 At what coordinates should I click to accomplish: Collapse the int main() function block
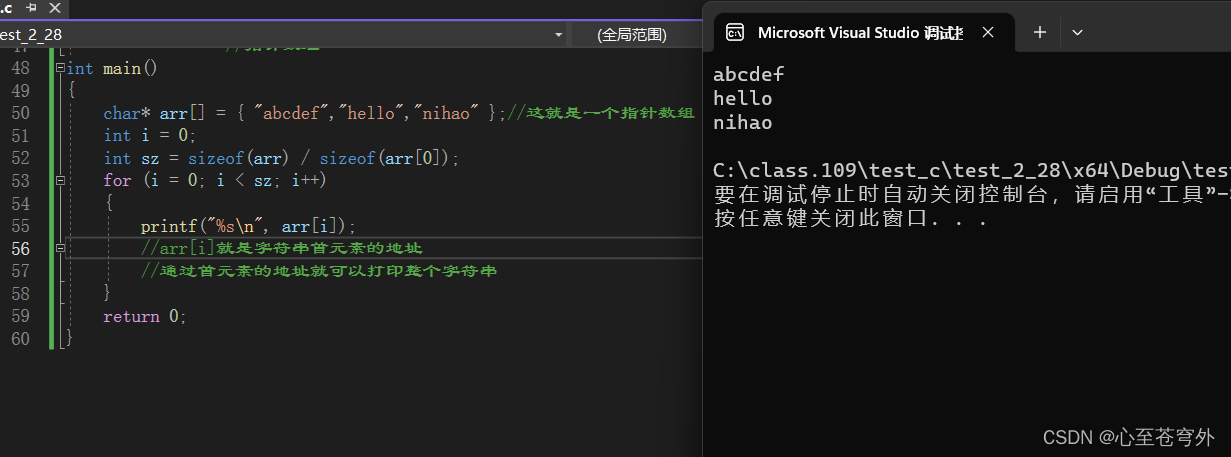coord(60,69)
